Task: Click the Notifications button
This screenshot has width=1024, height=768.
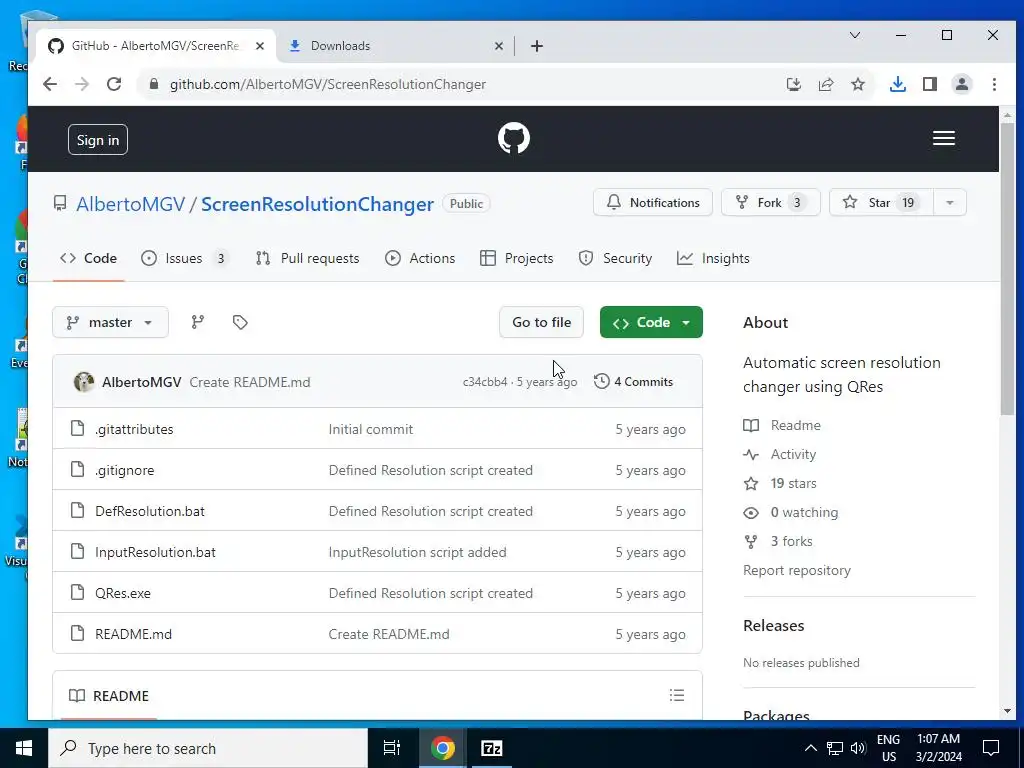Action: (x=652, y=202)
